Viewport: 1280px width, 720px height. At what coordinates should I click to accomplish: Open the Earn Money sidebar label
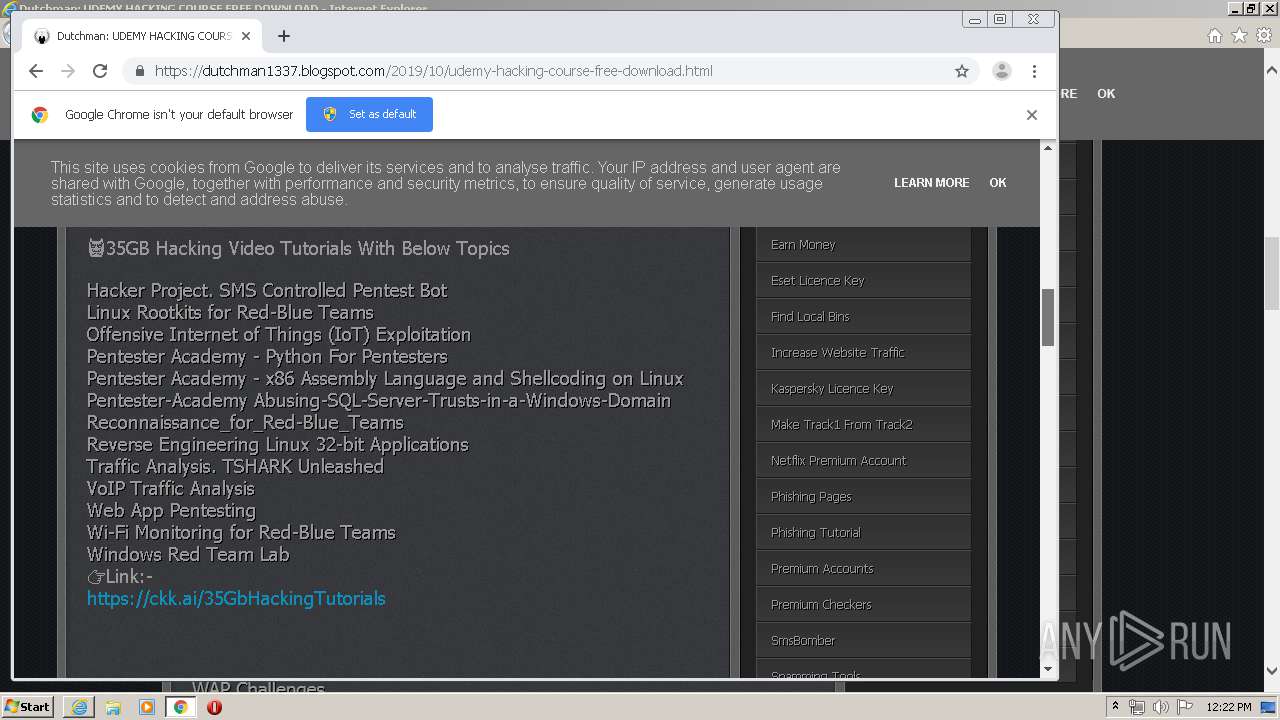tap(803, 244)
